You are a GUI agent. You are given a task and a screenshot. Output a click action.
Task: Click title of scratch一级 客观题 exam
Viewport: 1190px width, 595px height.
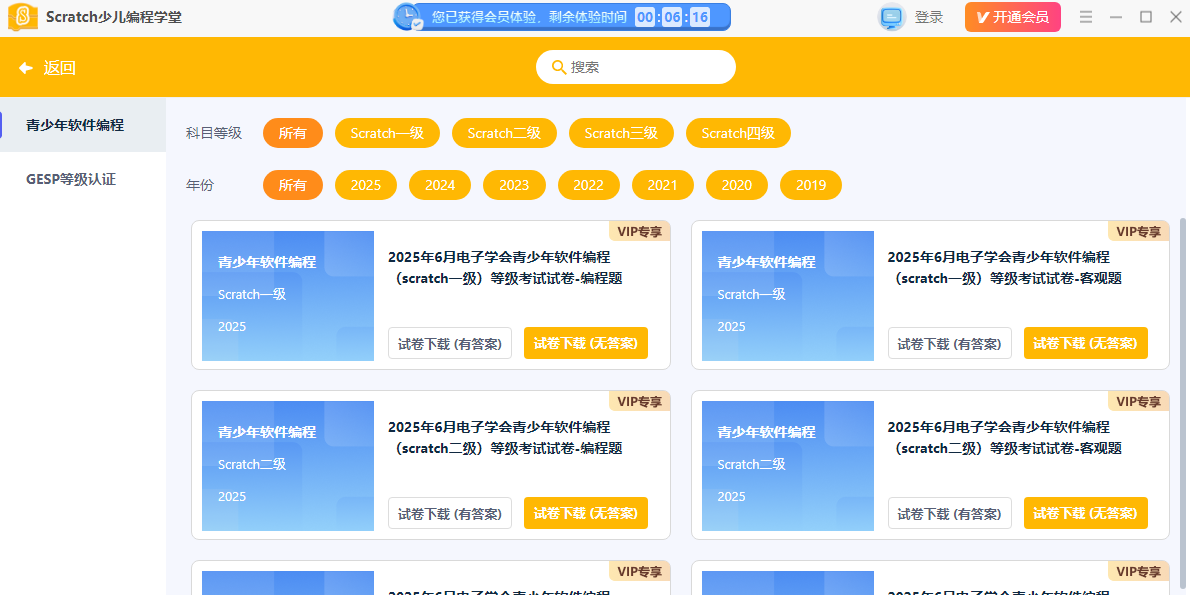pyautogui.click(x=1006, y=268)
